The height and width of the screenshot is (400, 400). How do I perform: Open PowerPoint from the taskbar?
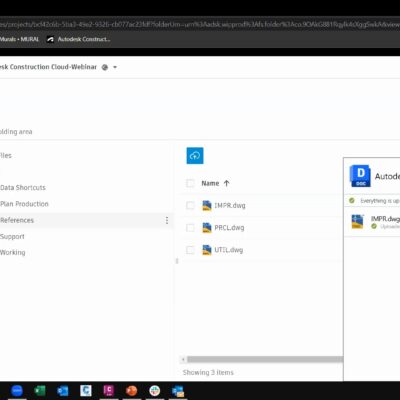click(132, 390)
